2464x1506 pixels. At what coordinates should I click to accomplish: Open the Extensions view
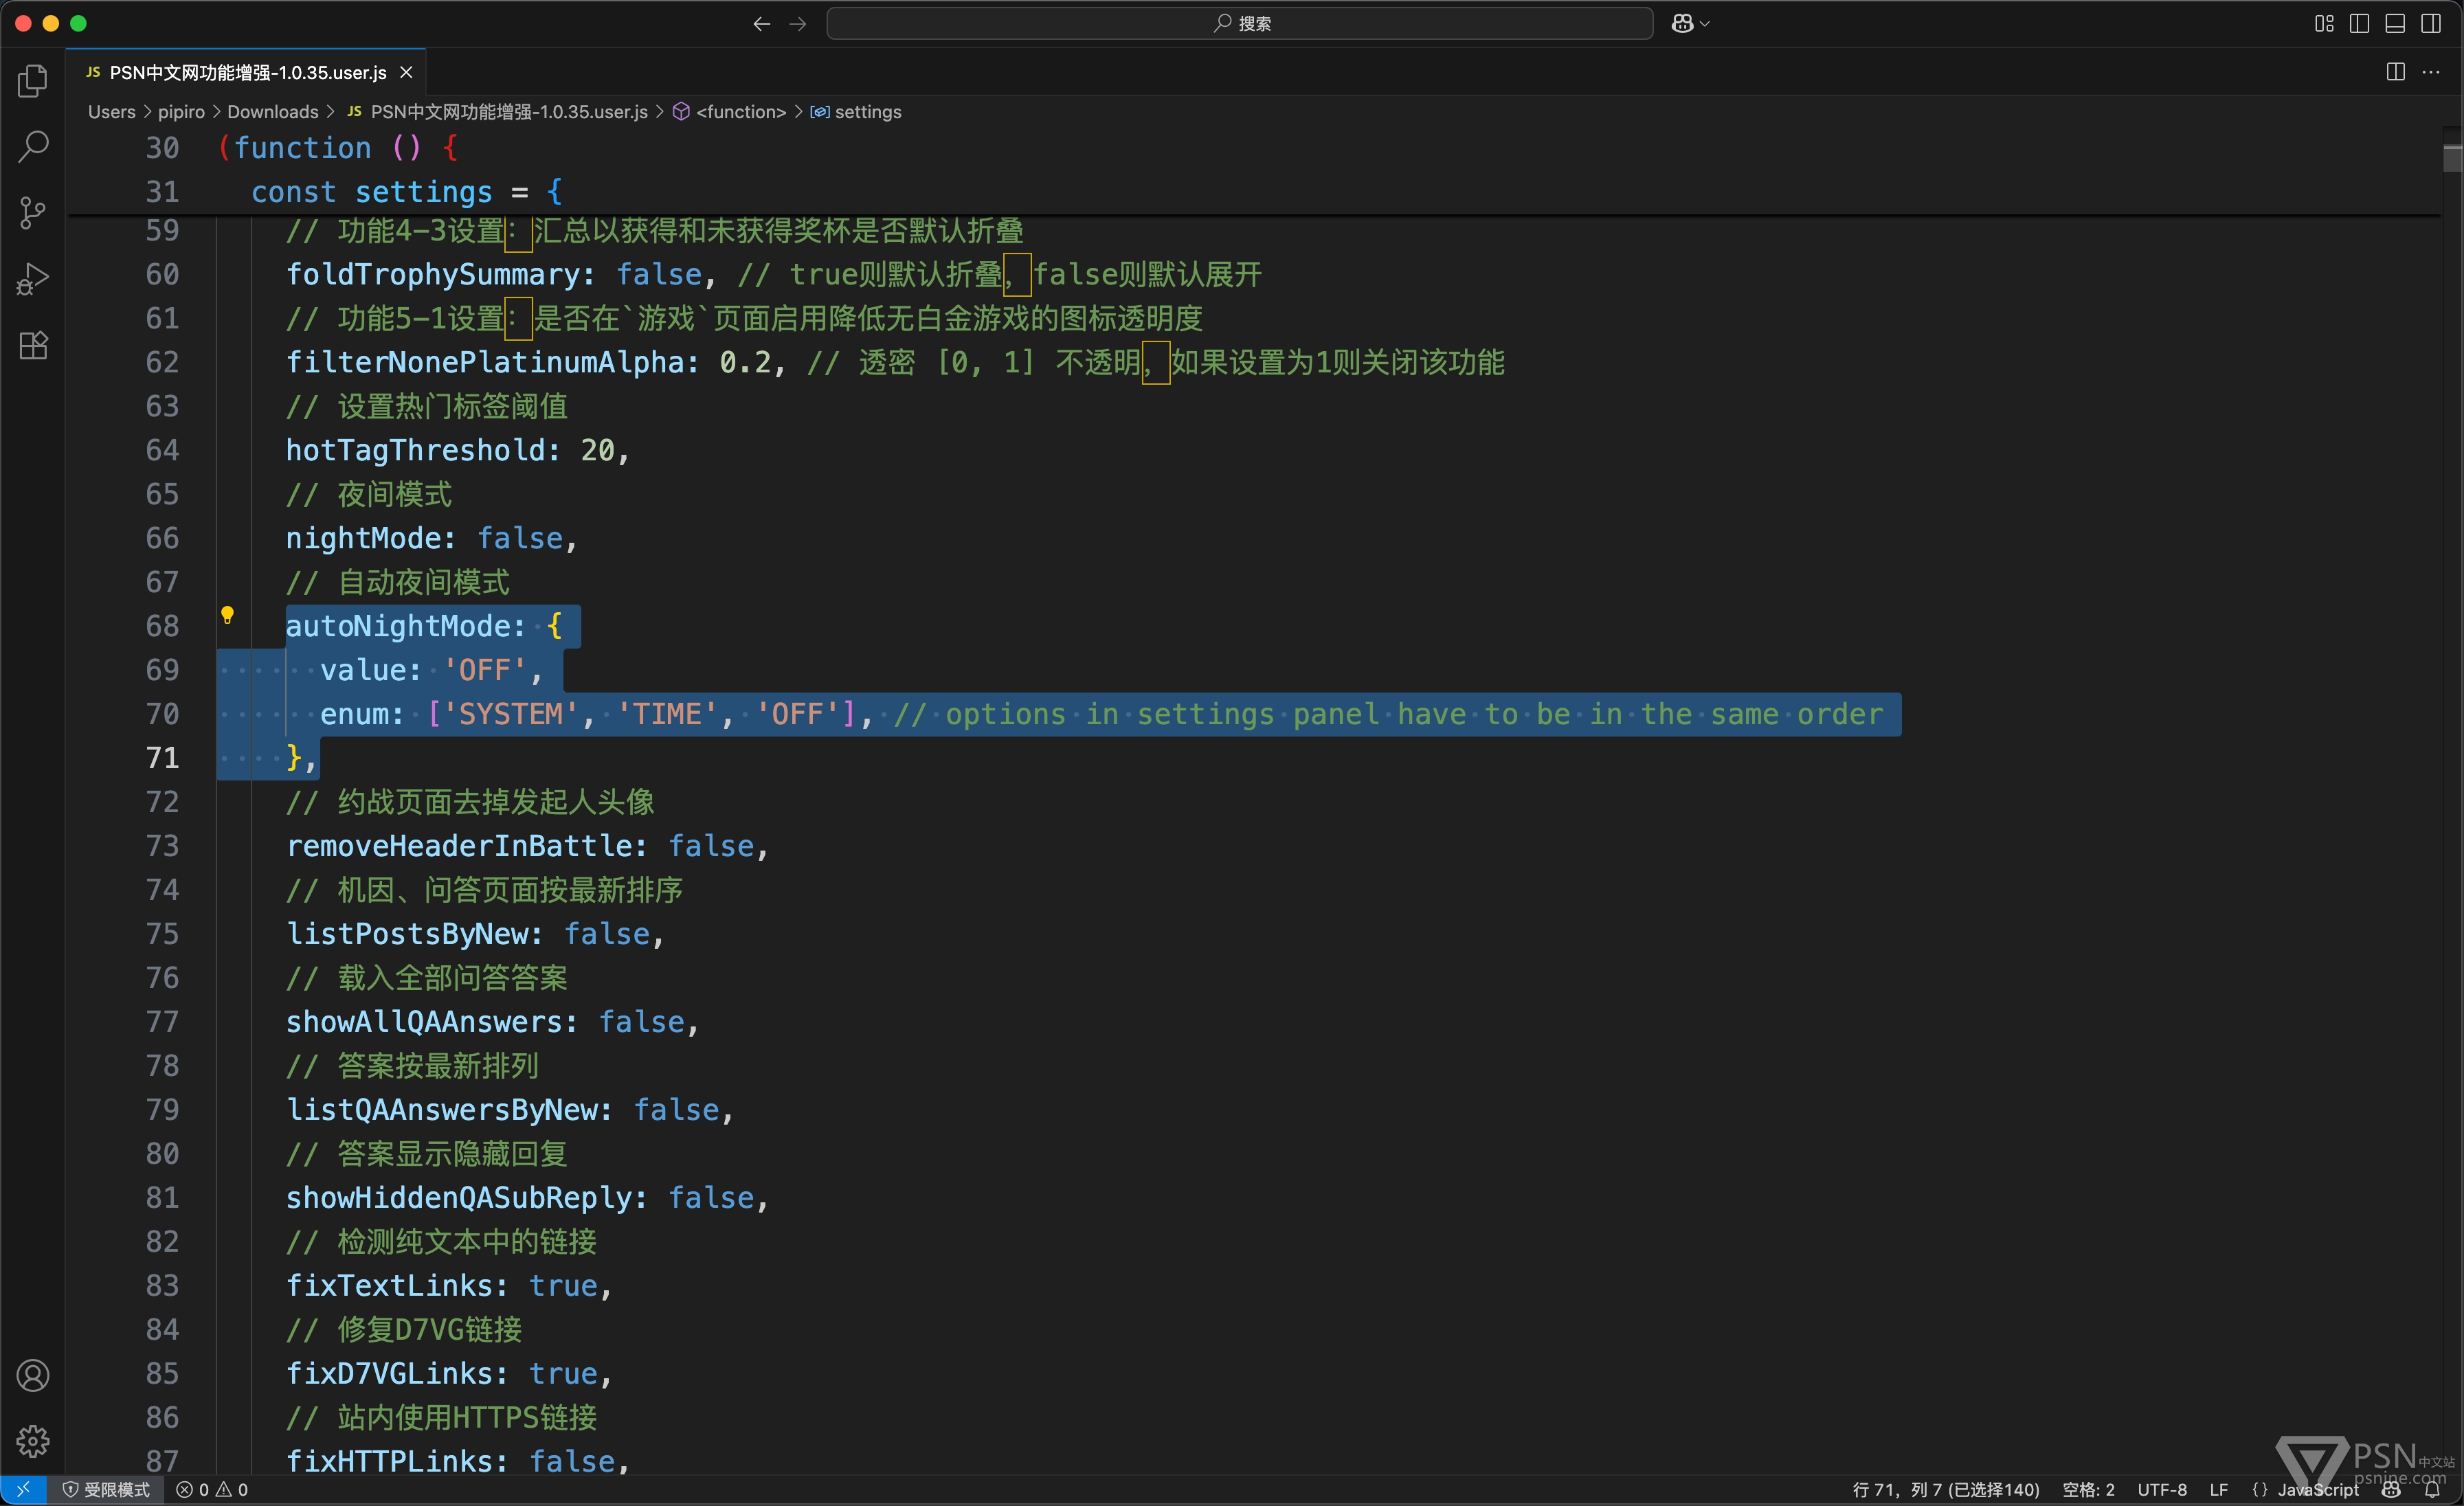(x=33, y=346)
